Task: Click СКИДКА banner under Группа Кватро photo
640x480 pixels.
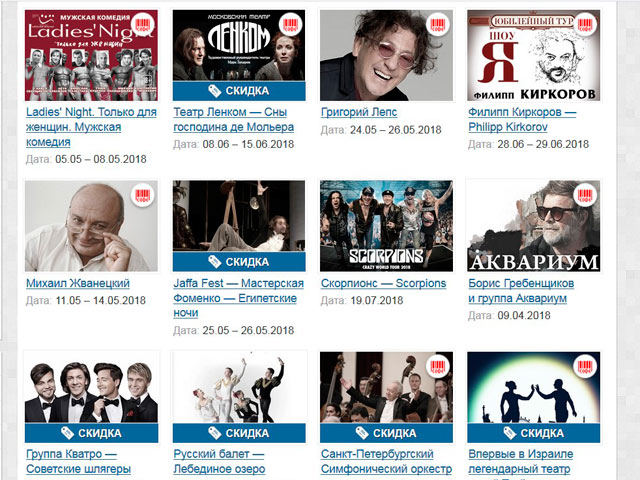Action: (x=91, y=433)
